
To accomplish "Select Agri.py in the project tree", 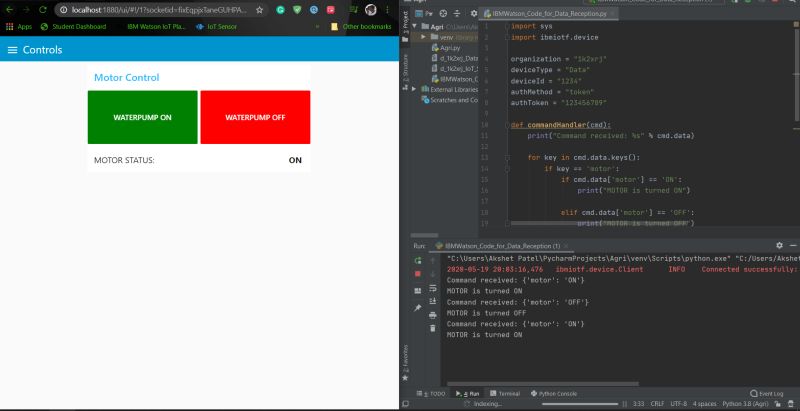I will pos(446,47).
